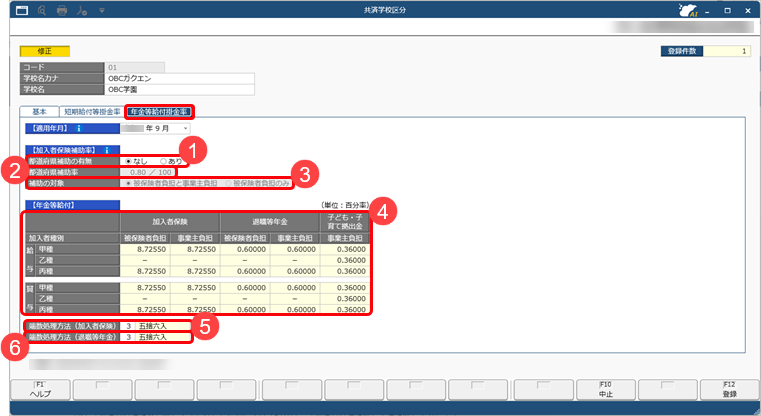Image resolution: width=761 pixels, height=416 pixels.
Task: Click the 年金等給付 section header
Action: (72, 205)
